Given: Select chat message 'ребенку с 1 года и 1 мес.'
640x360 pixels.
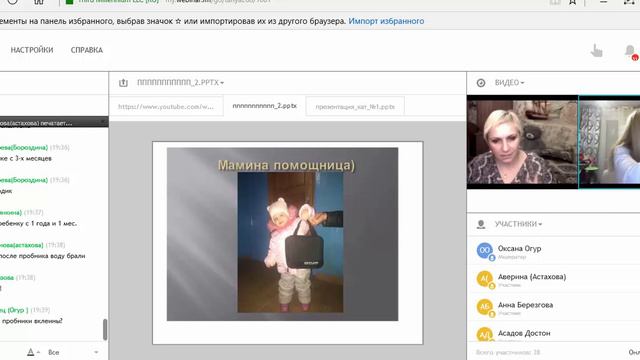Looking at the screenshot, I should pos(38,223).
